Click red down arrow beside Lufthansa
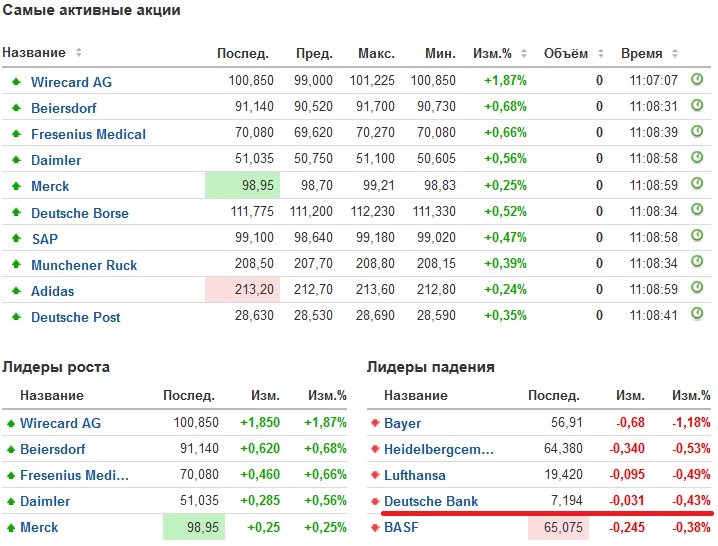This screenshot has height=546, width=718. pos(375,475)
